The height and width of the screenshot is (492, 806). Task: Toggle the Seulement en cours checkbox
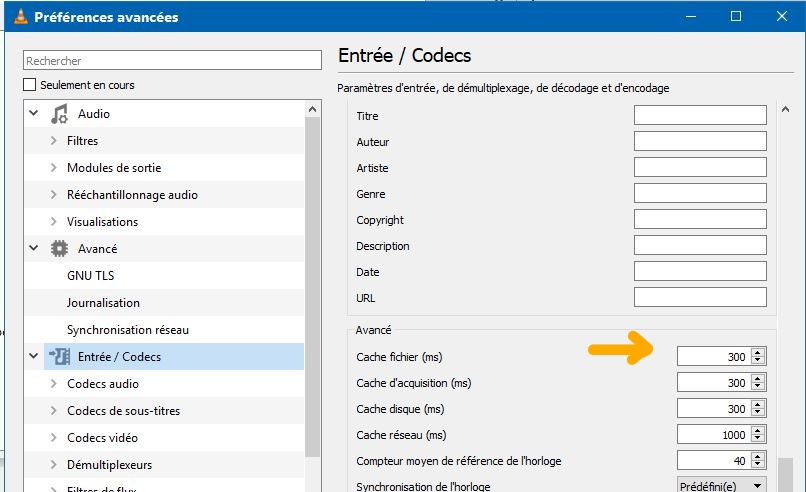tap(30, 85)
